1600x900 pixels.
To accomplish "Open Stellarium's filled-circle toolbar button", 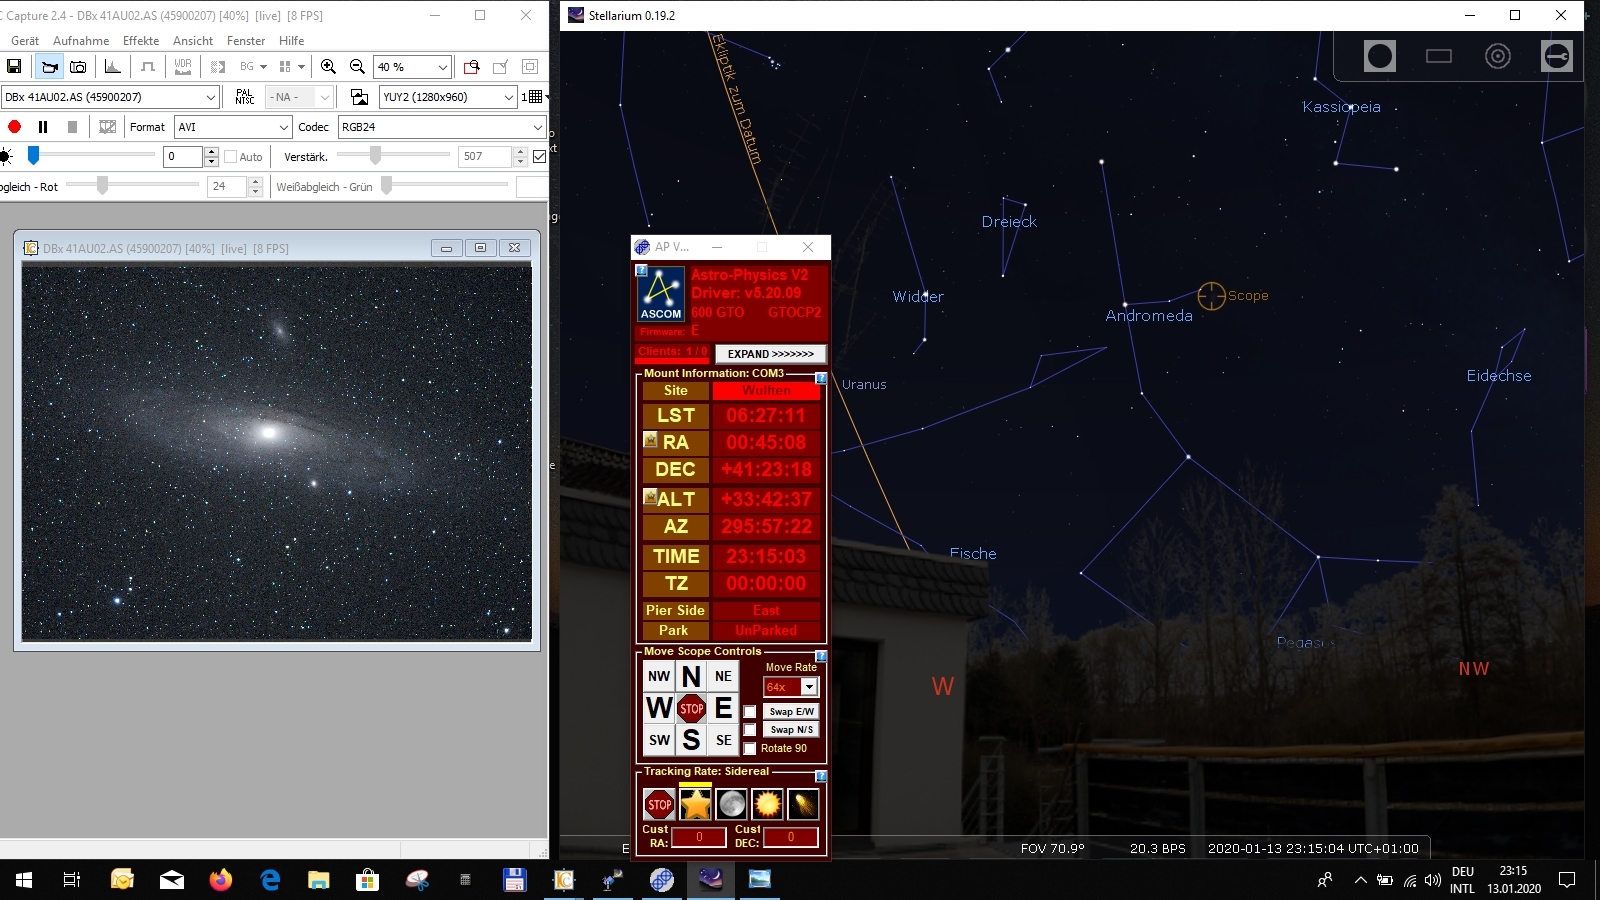I will point(1380,56).
